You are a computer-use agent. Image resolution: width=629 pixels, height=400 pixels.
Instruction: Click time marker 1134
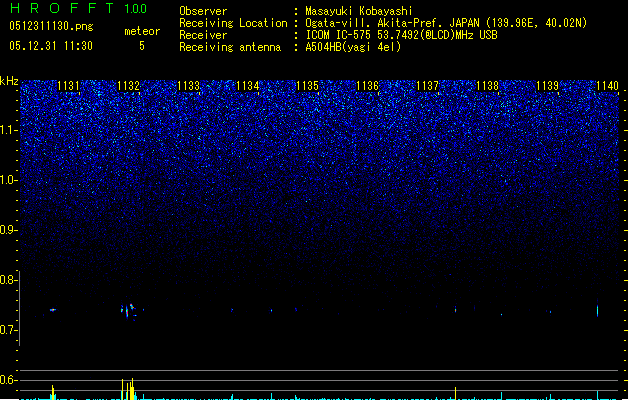coord(248,86)
